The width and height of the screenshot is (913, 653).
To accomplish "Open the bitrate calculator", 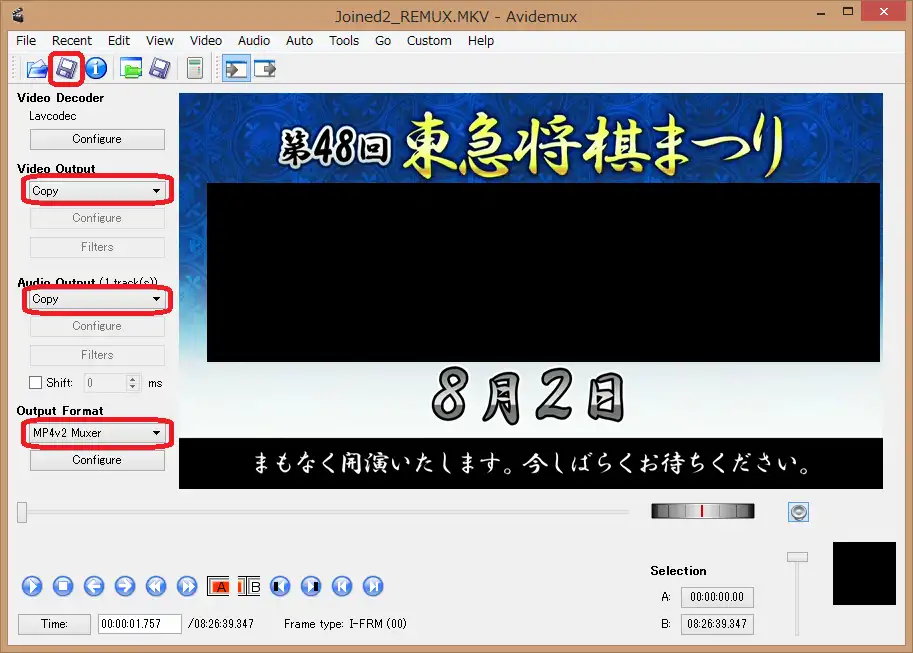I will pyautogui.click(x=195, y=68).
